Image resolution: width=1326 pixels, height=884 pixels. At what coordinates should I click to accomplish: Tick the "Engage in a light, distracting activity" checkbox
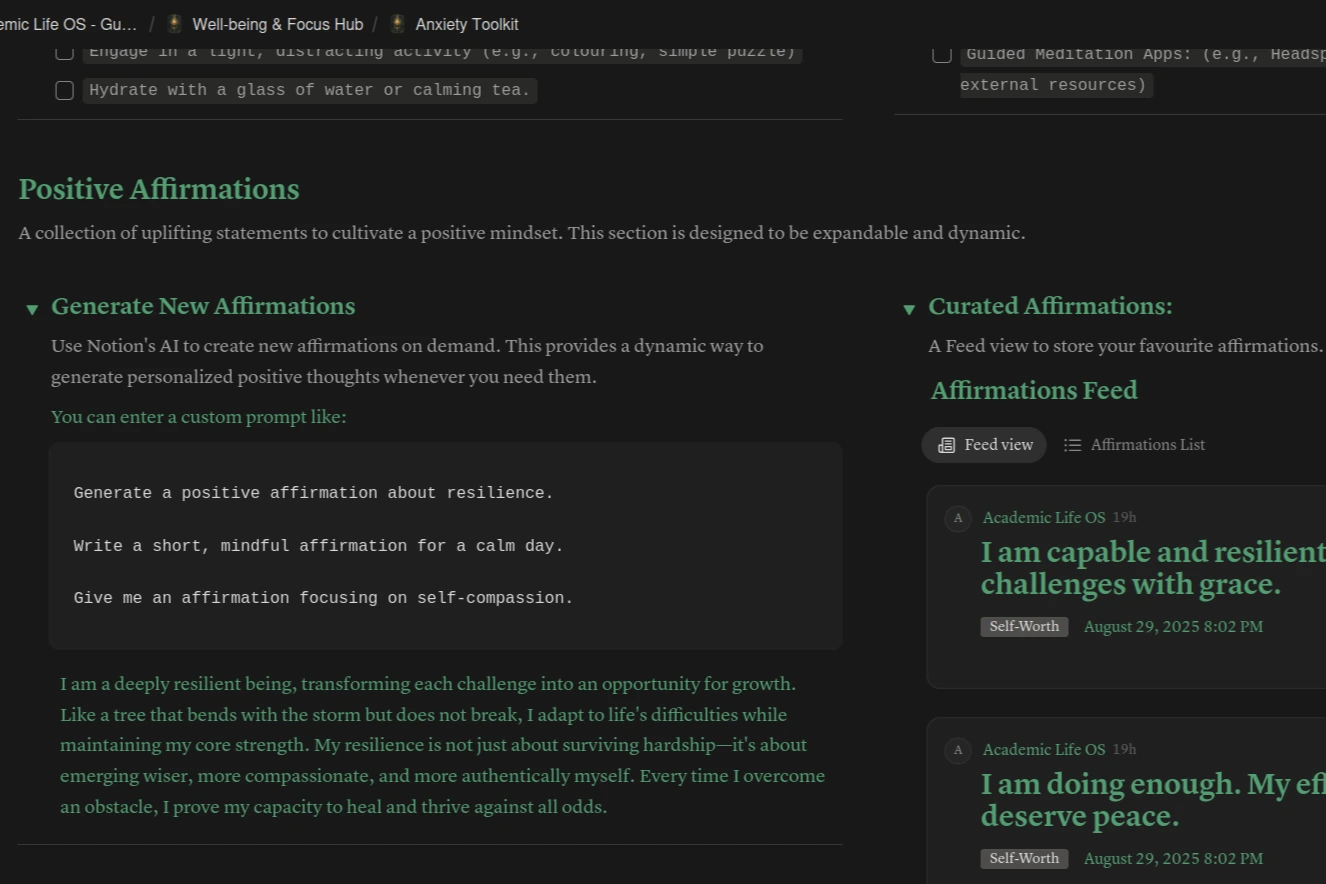65,52
